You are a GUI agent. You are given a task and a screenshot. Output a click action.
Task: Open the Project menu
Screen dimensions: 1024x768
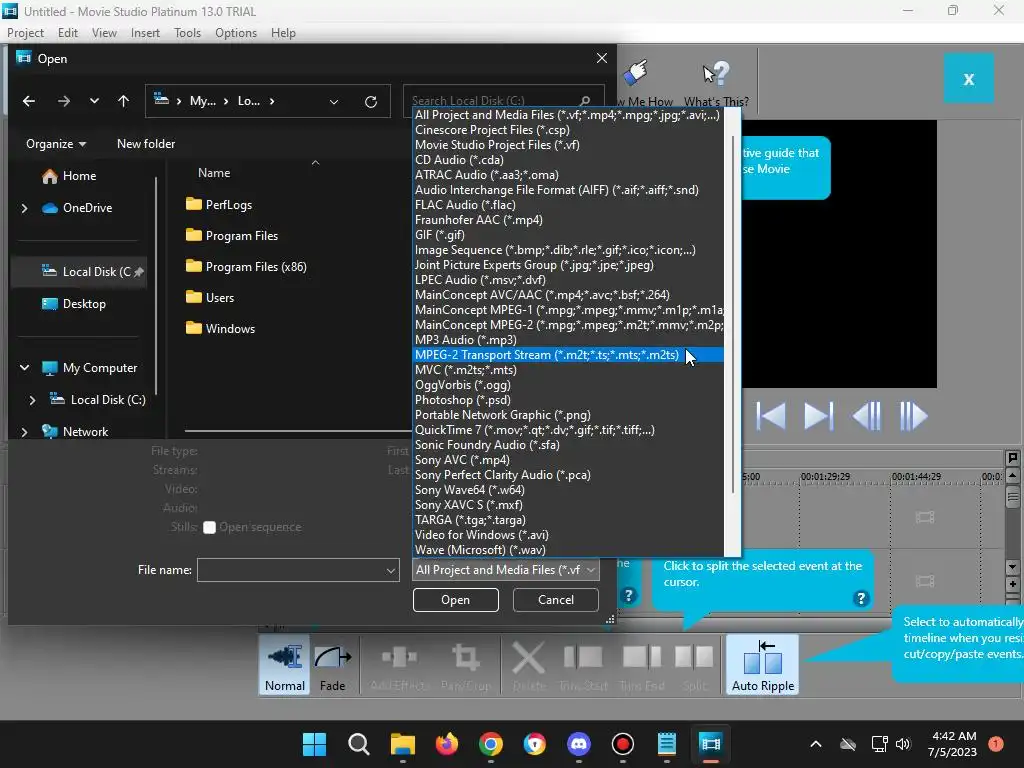[x=25, y=33]
